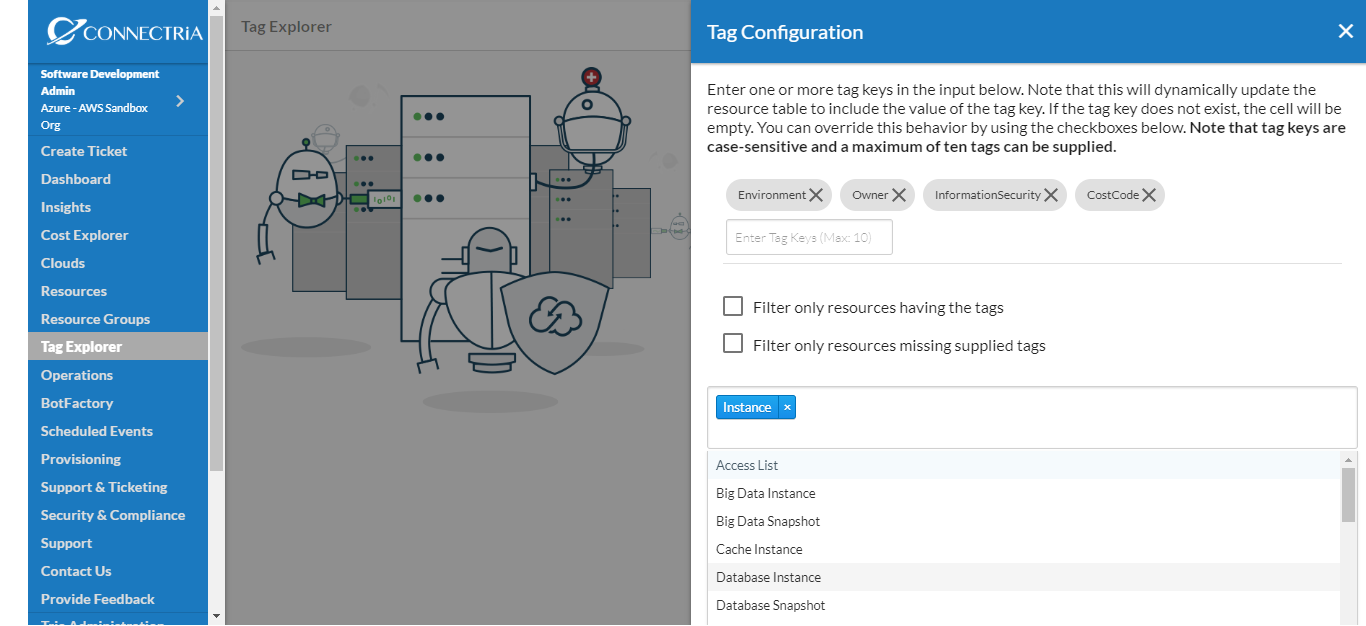Image resolution: width=1366 pixels, height=626 pixels.
Task: Click the sidebar scrollbar up arrow
Action: point(217,7)
